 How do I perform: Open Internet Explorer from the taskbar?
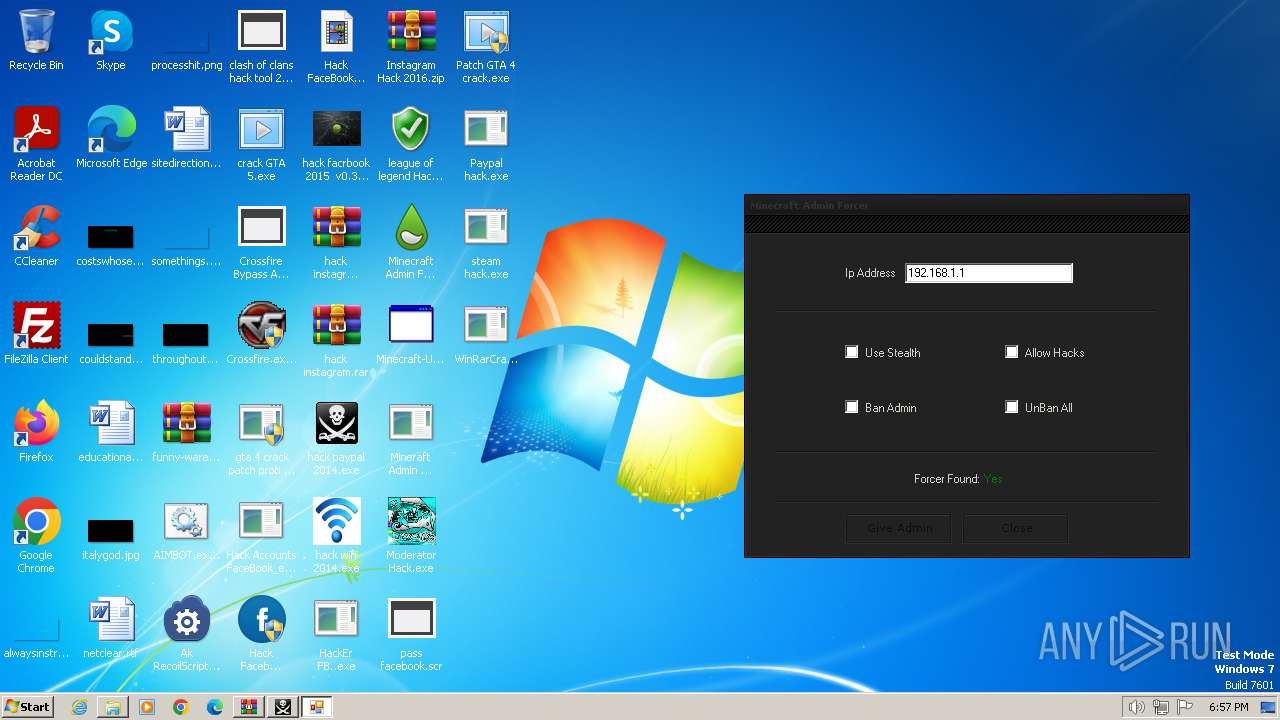[80, 707]
